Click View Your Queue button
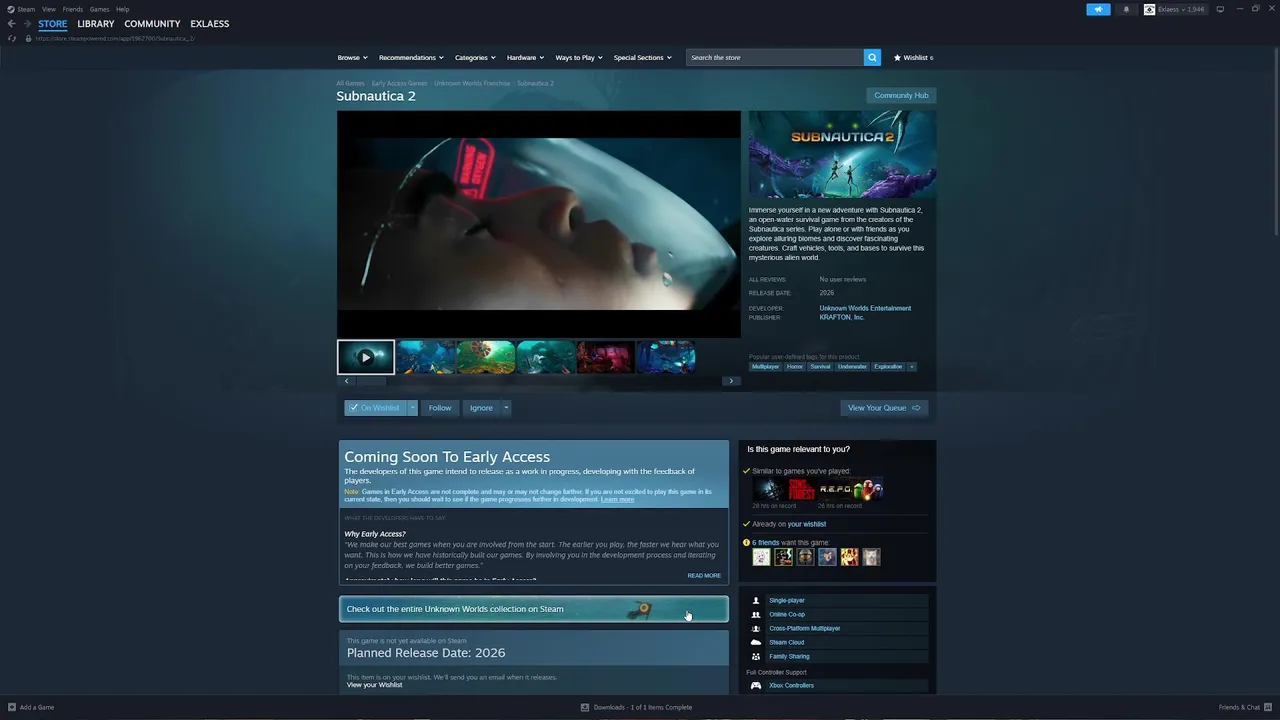This screenshot has height=720, width=1280. tap(884, 407)
